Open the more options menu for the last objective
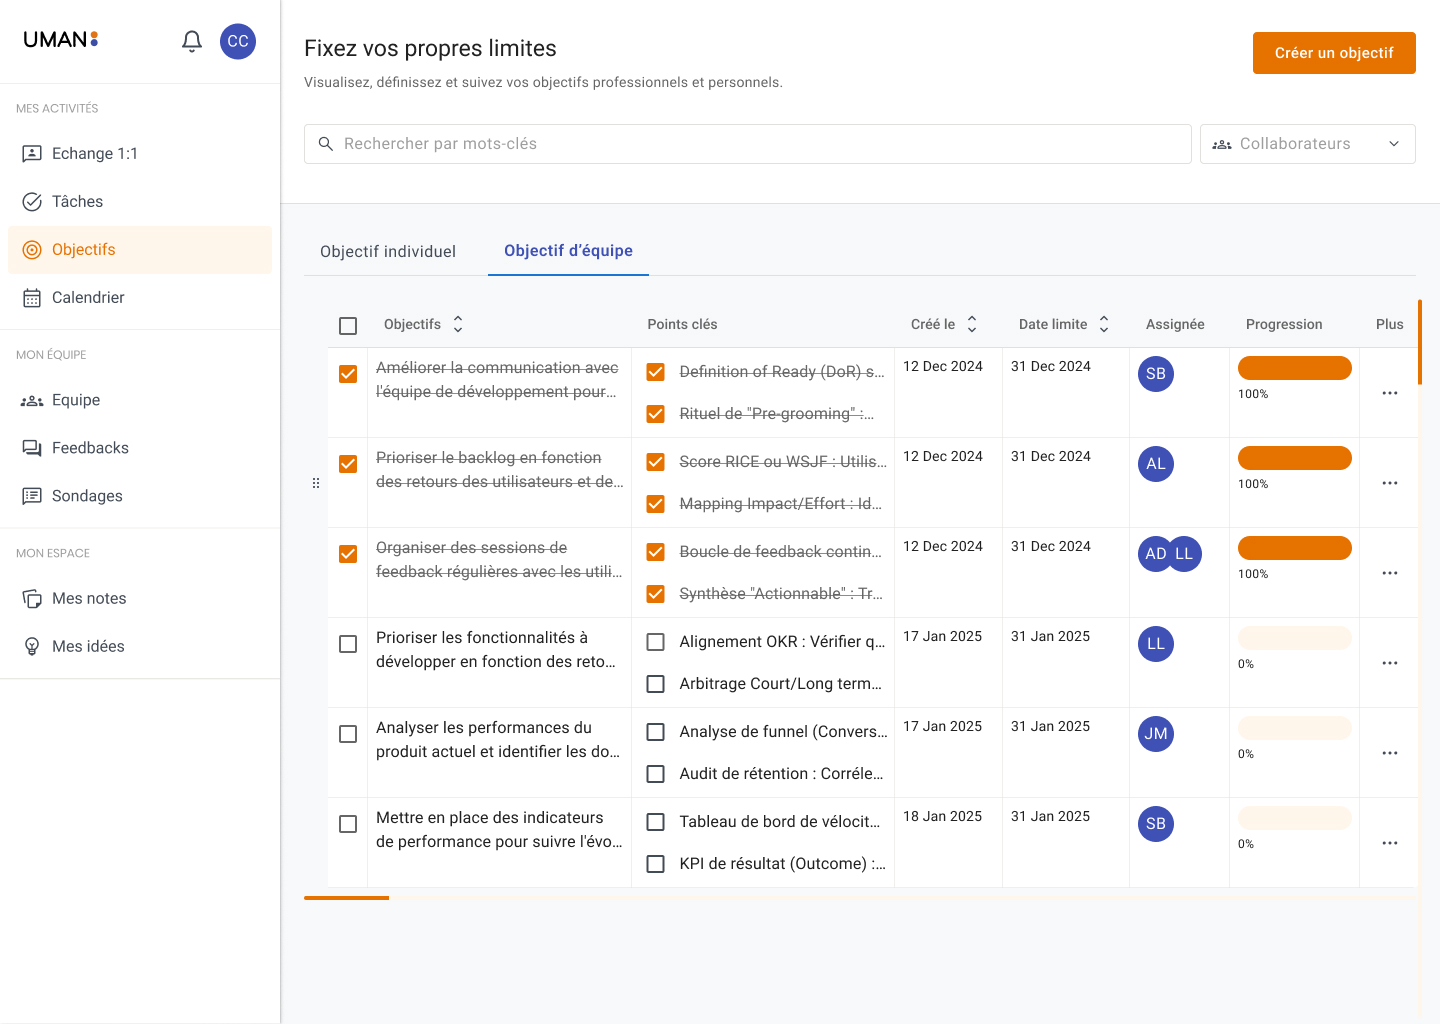 coord(1389,843)
